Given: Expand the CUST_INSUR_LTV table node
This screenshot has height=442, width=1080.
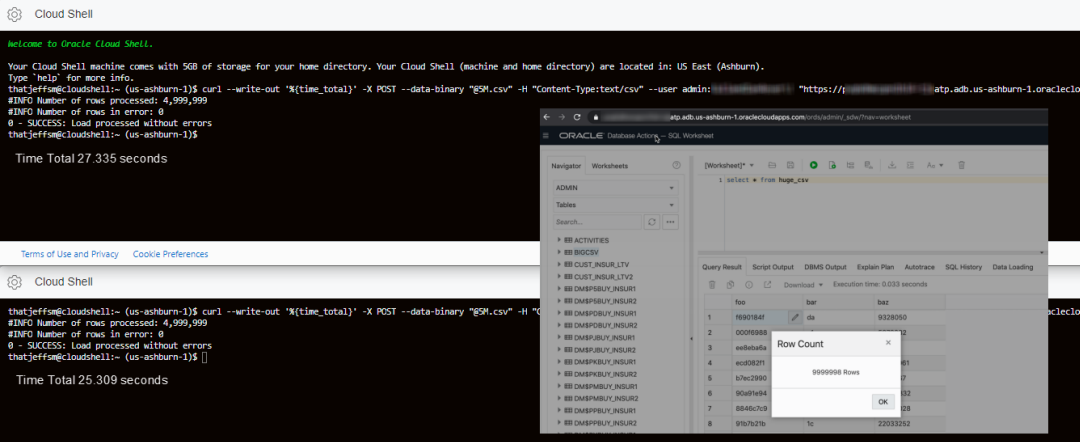Looking at the screenshot, I should click(559, 264).
